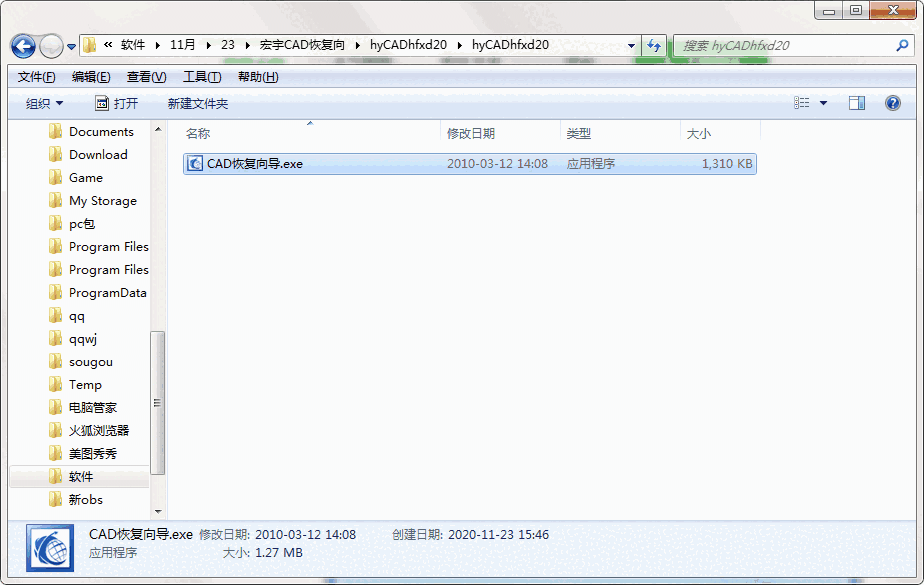Toggle the preview pane icon
924x585 pixels.
pos(855,101)
